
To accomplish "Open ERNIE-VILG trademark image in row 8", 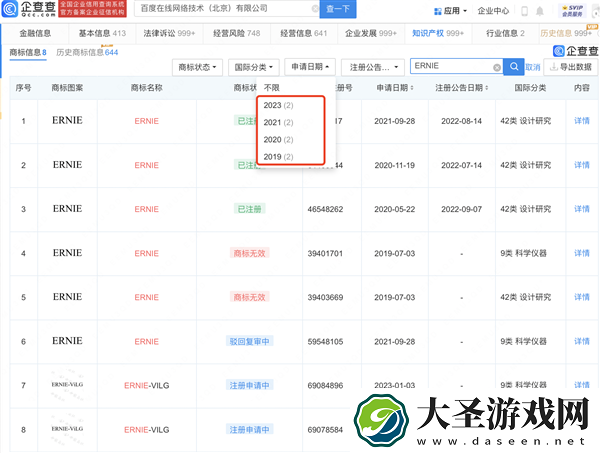I will click(x=67, y=429).
